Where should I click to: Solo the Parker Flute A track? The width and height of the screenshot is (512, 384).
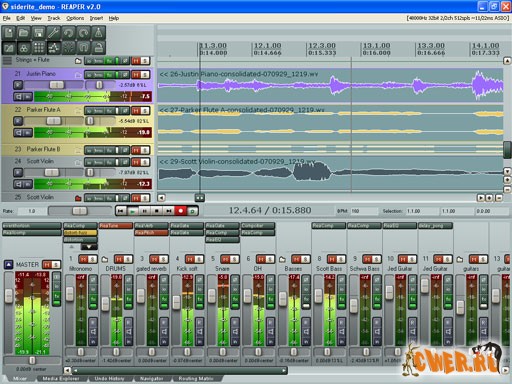[145, 111]
